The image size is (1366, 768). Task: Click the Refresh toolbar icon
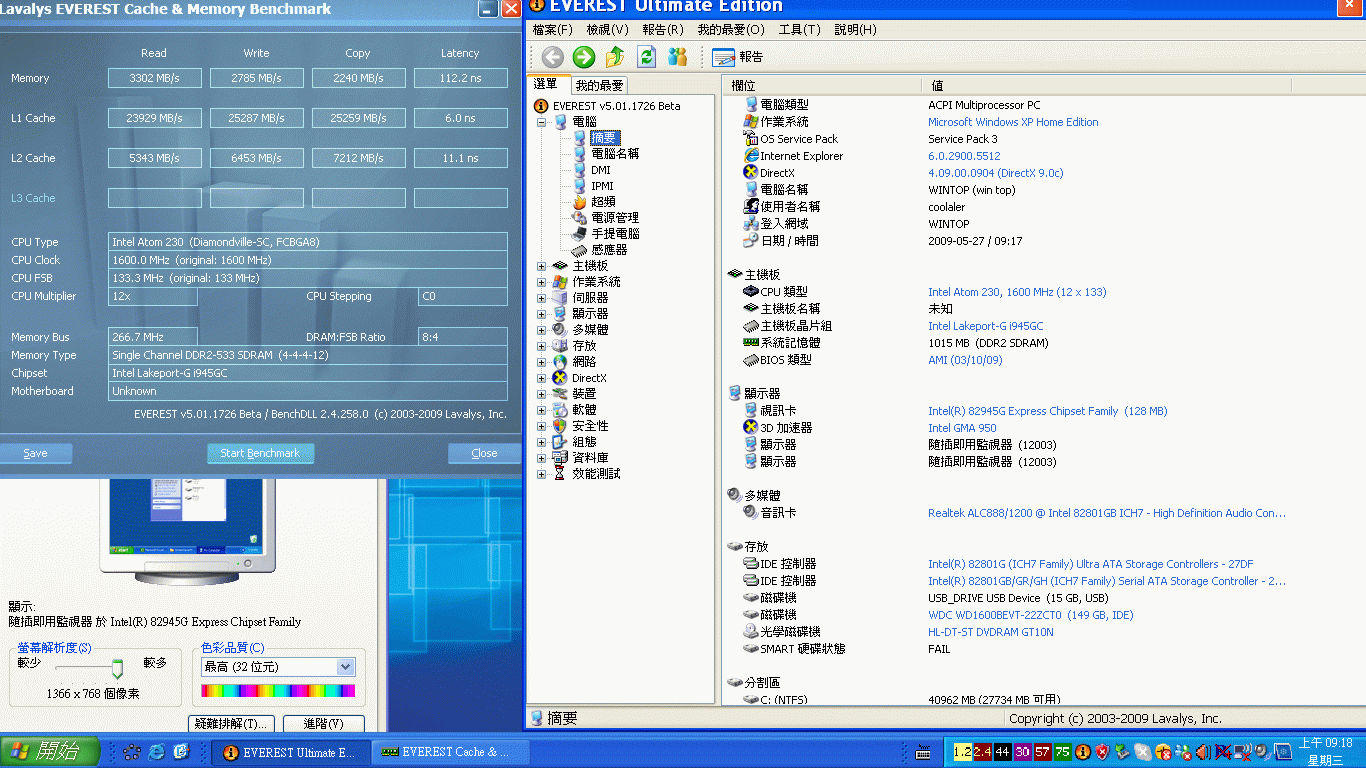coord(647,57)
